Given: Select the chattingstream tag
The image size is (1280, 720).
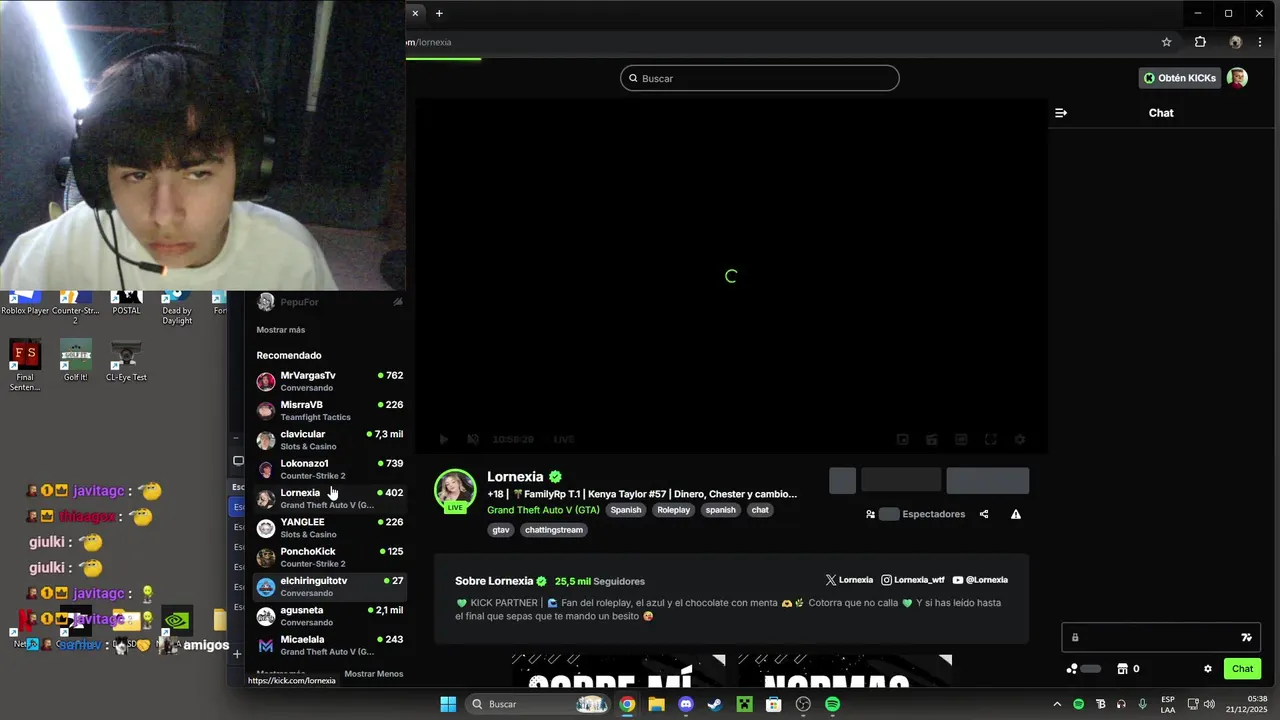Looking at the screenshot, I should point(553,530).
